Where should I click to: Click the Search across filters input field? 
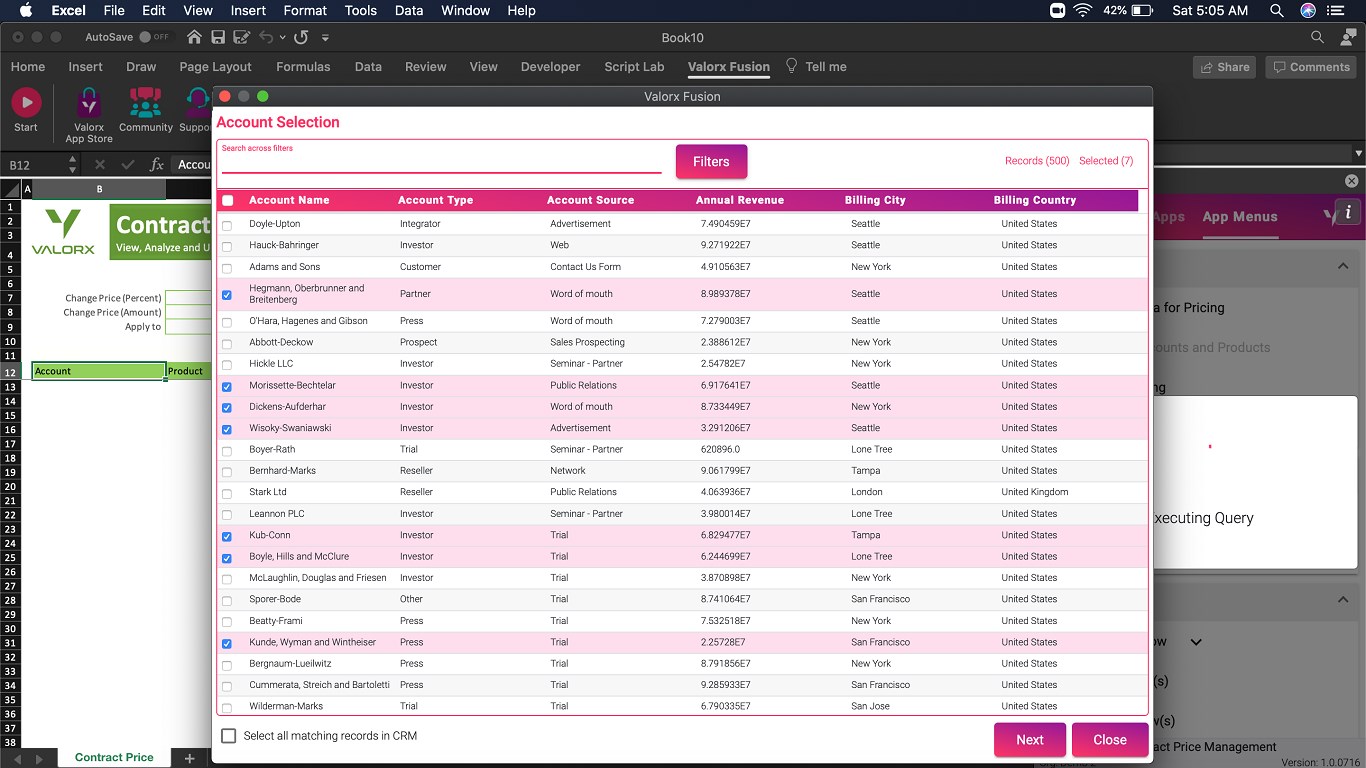coord(441,164)
